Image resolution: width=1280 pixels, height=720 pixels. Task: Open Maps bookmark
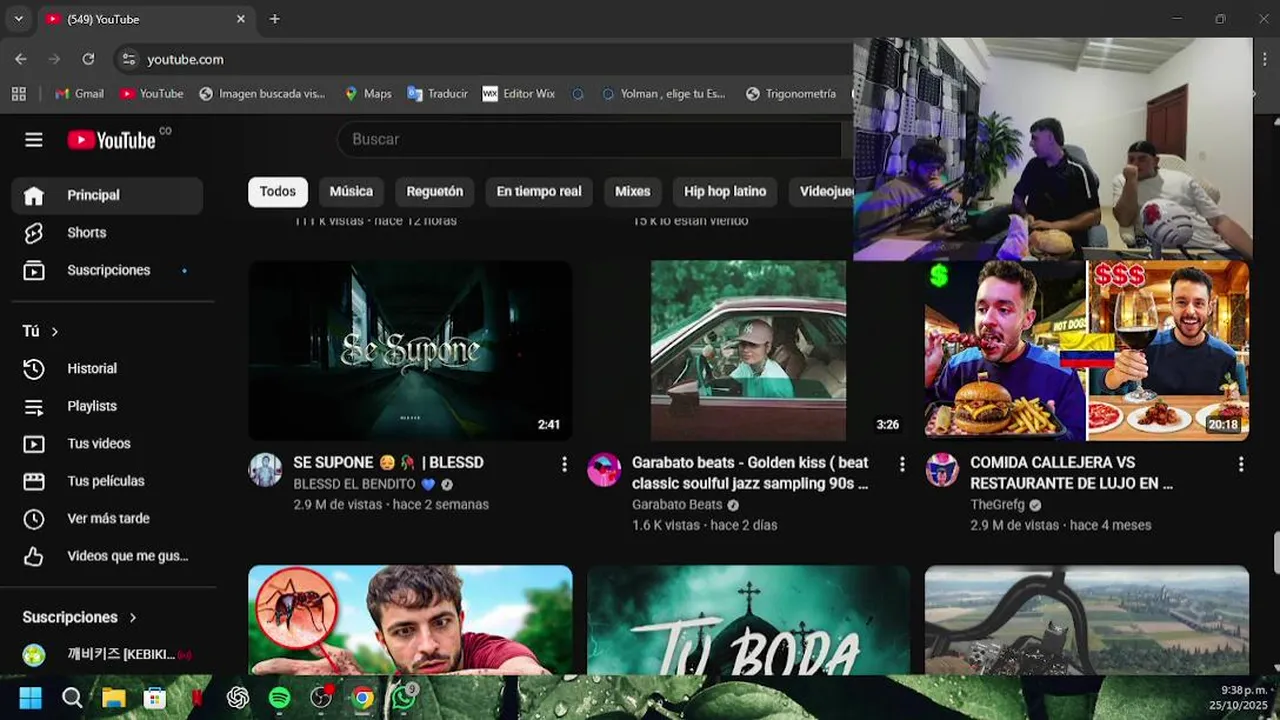pos(368,93)
